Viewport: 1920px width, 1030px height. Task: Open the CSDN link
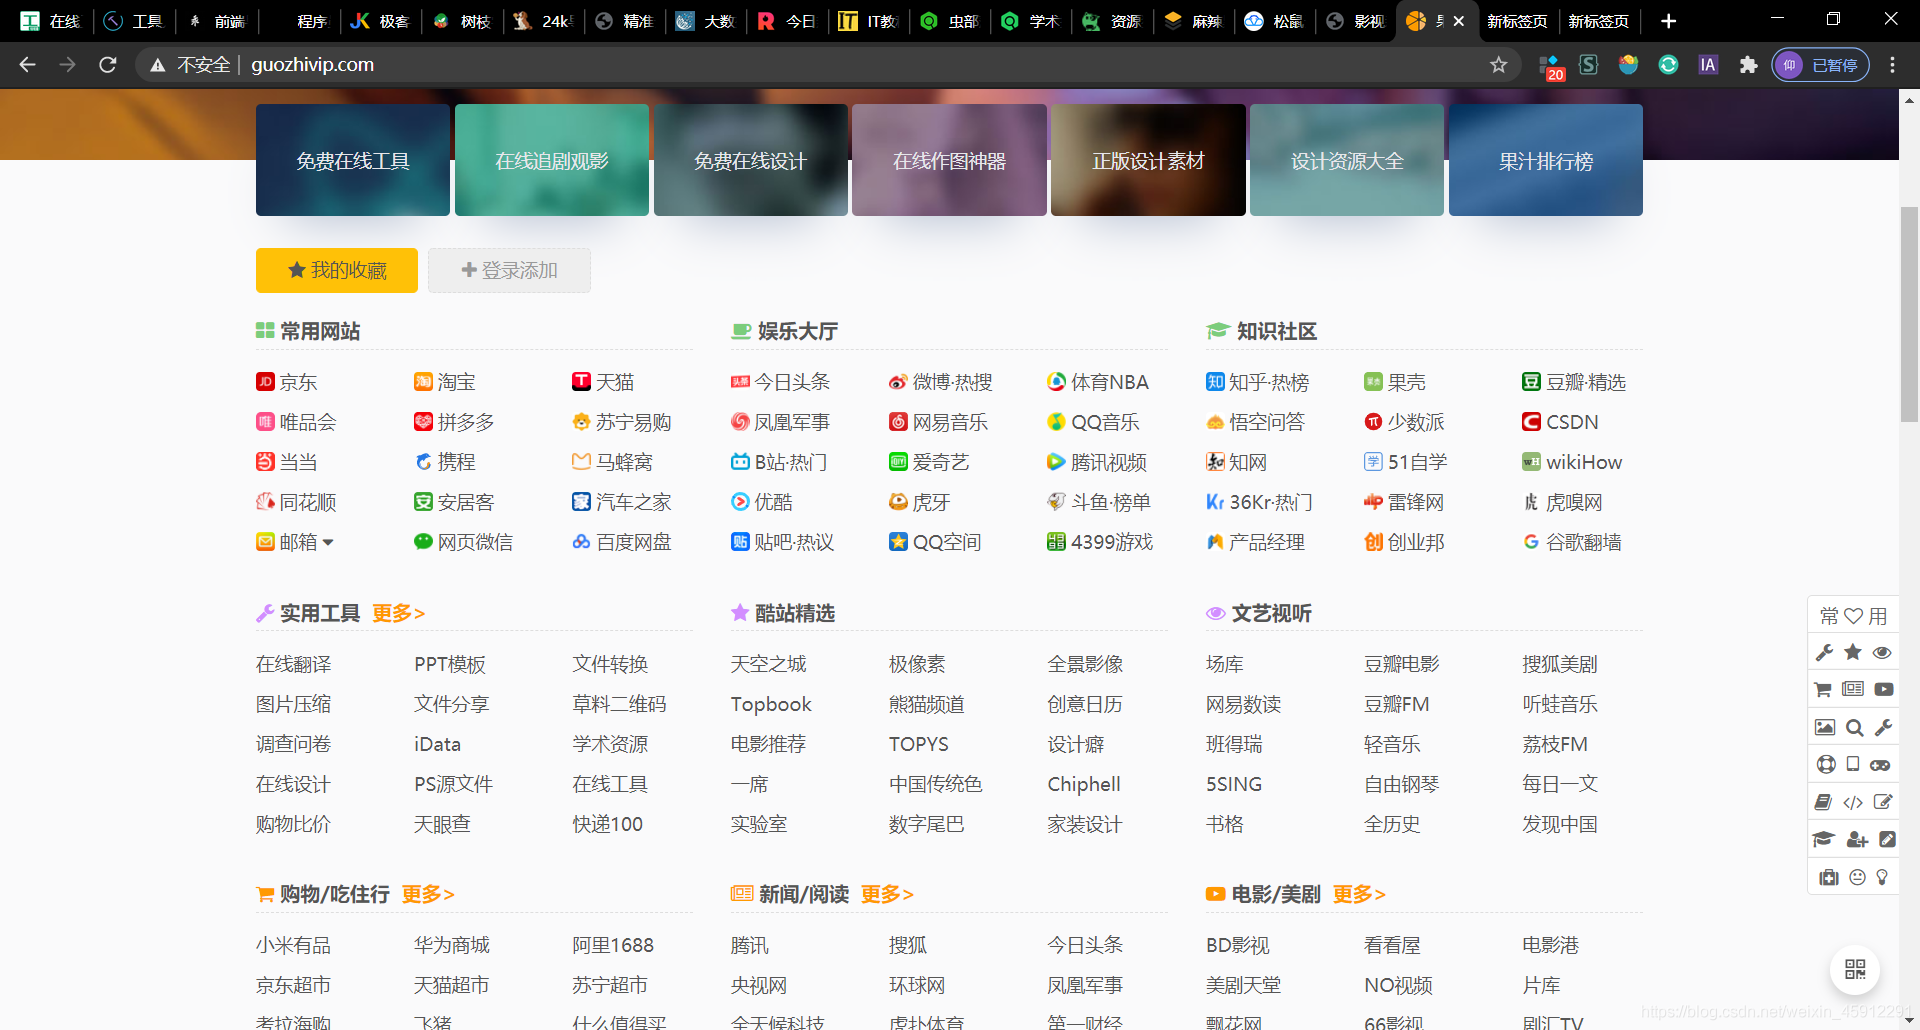[1560, 422]
